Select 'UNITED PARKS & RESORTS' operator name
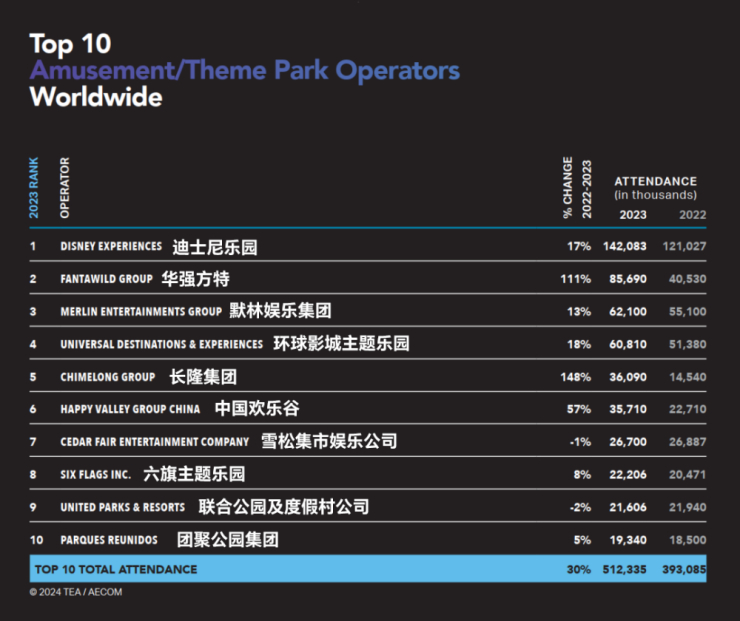The height and width of the screenshot is (621, 740). (123, 507)
